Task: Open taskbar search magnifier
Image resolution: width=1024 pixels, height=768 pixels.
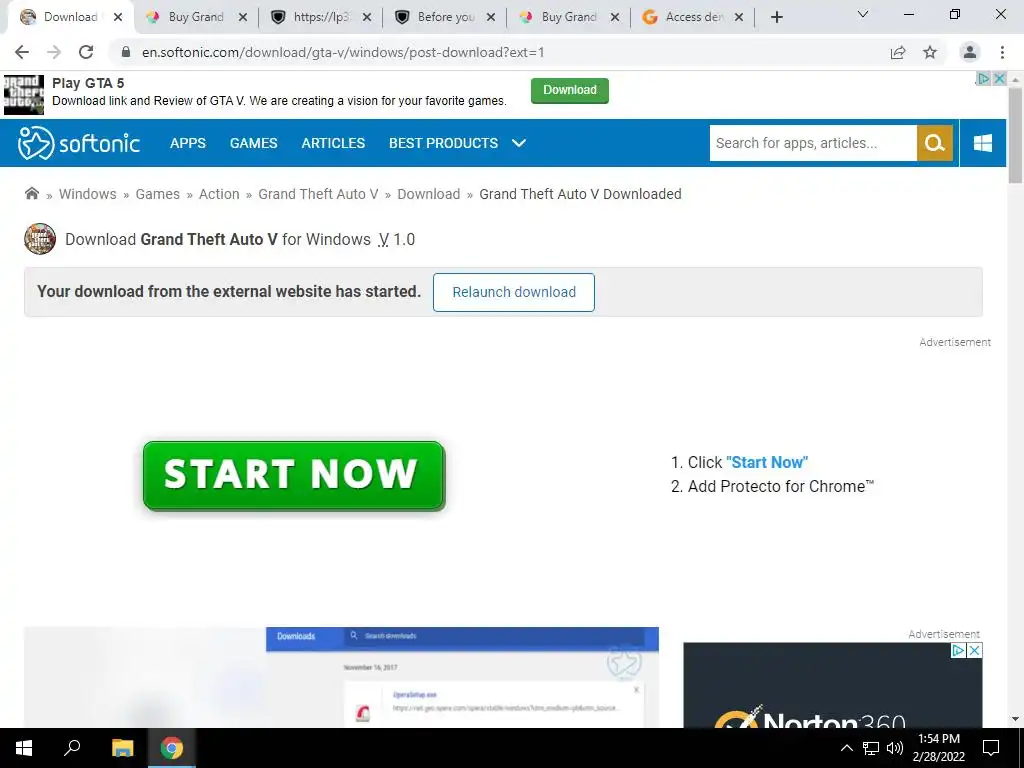Action: point(72,748)
